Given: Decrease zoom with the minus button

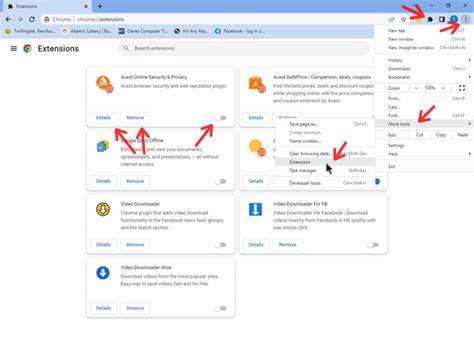Looking at the screenshot, I should 416,88.
